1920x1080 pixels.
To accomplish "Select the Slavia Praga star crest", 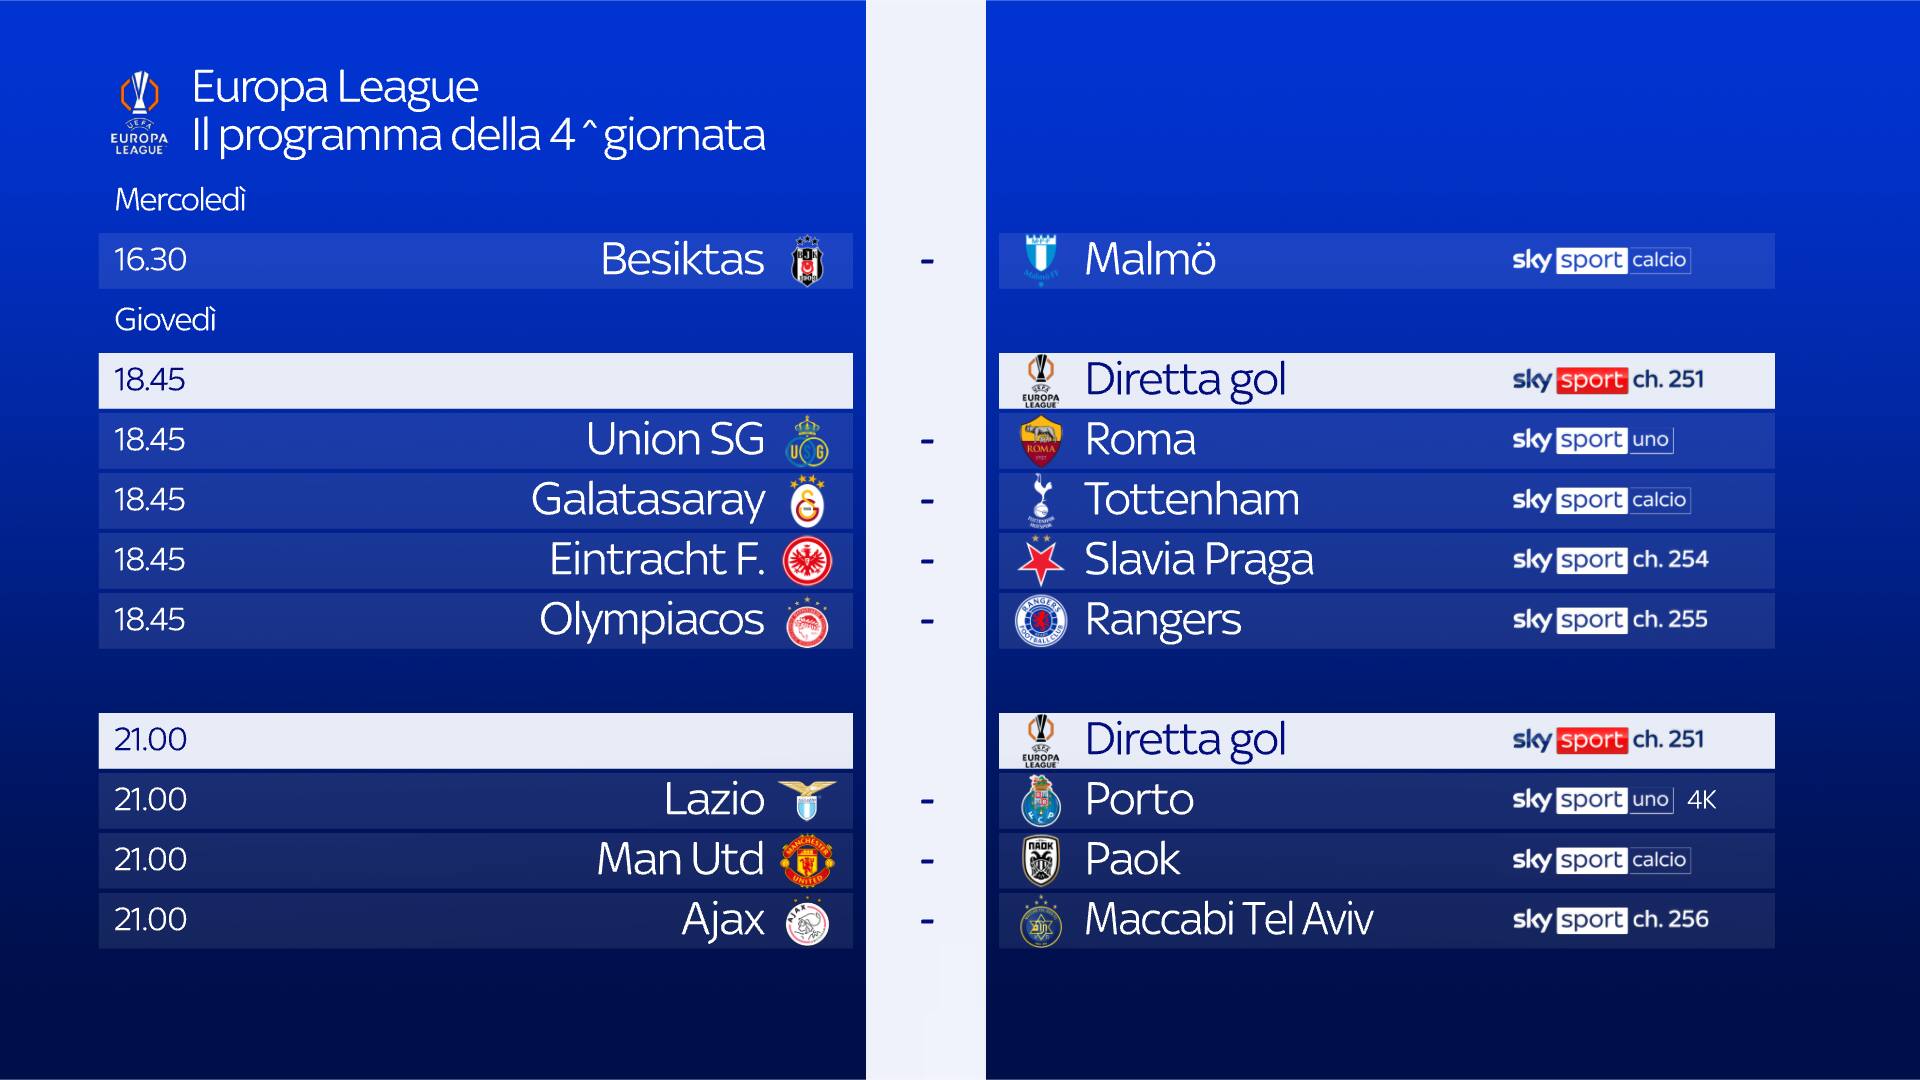I will click(x=1040, y=561).
